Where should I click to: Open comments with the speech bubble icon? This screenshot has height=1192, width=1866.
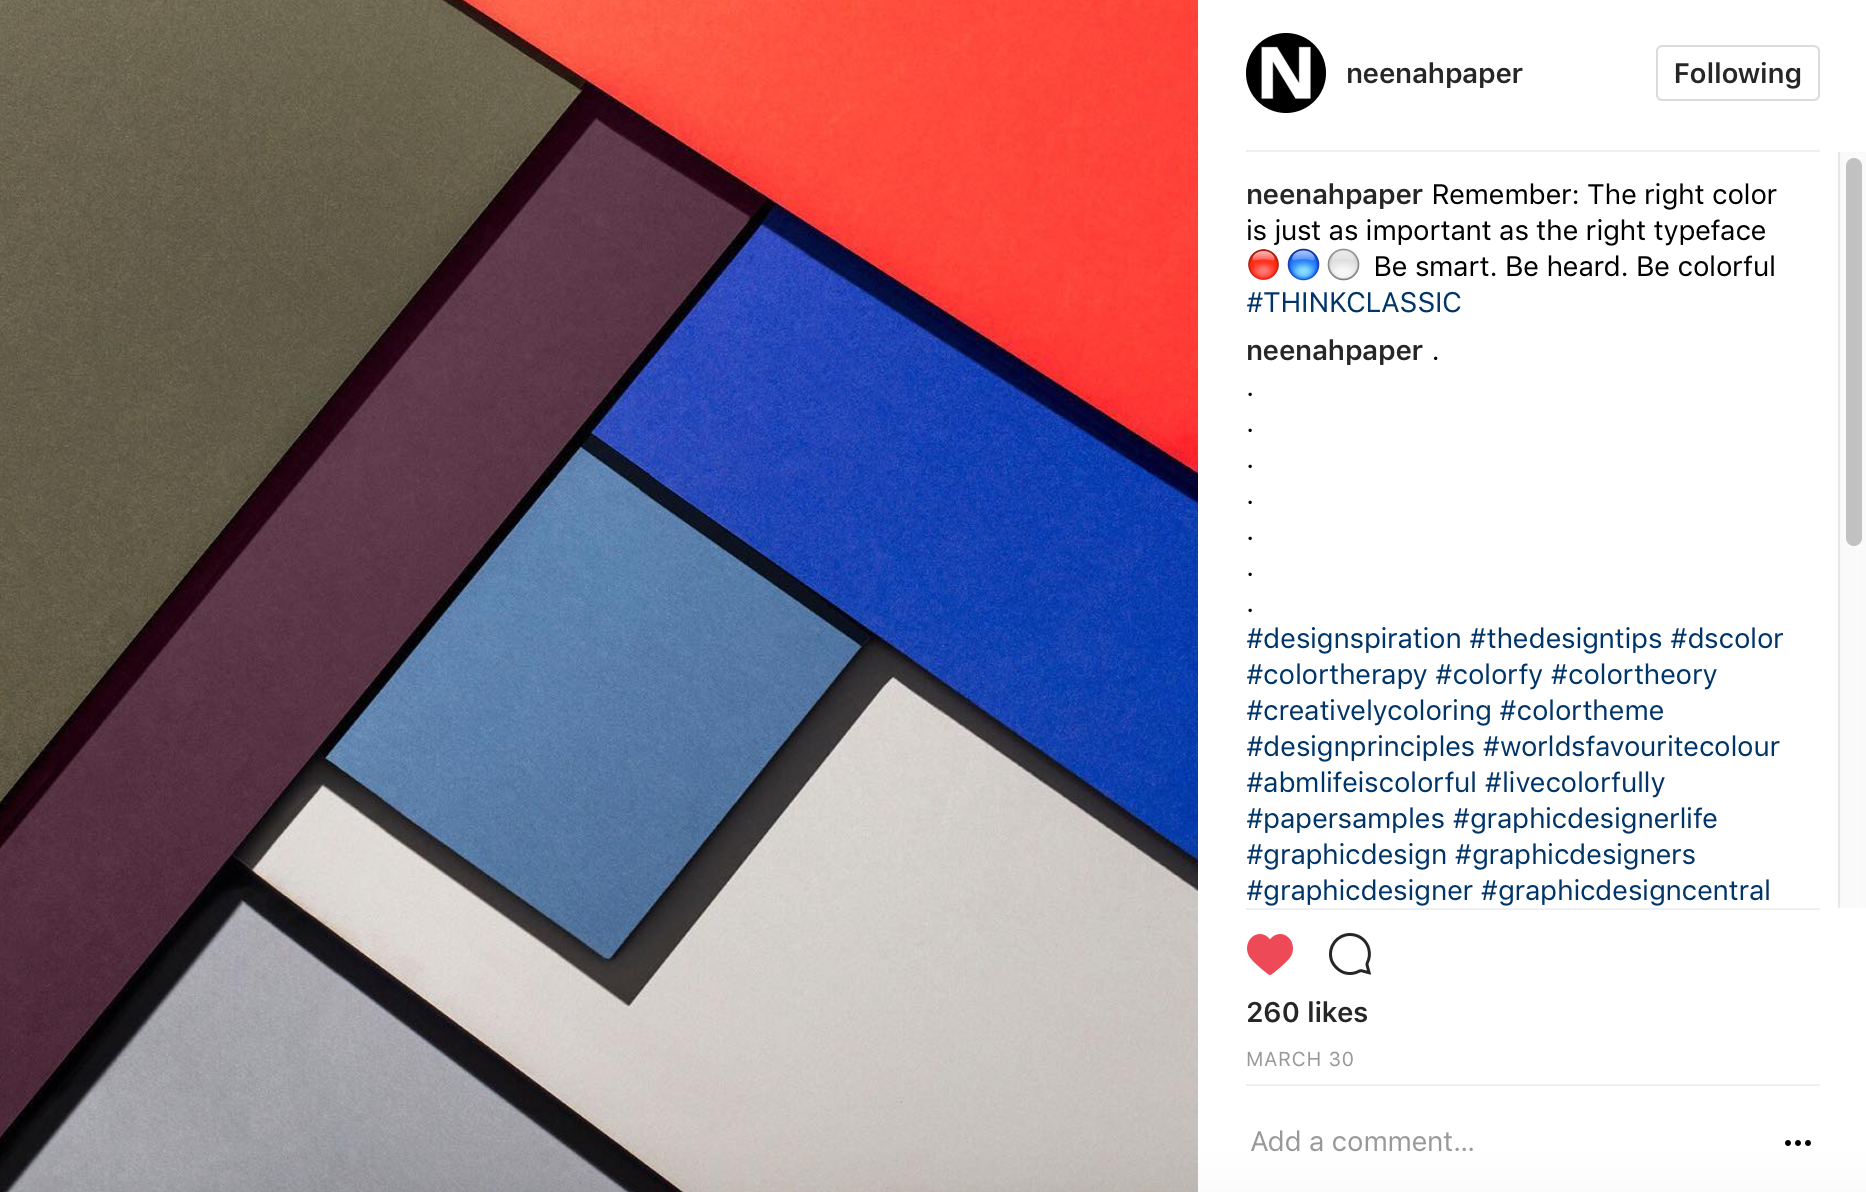click(1350, 954)
